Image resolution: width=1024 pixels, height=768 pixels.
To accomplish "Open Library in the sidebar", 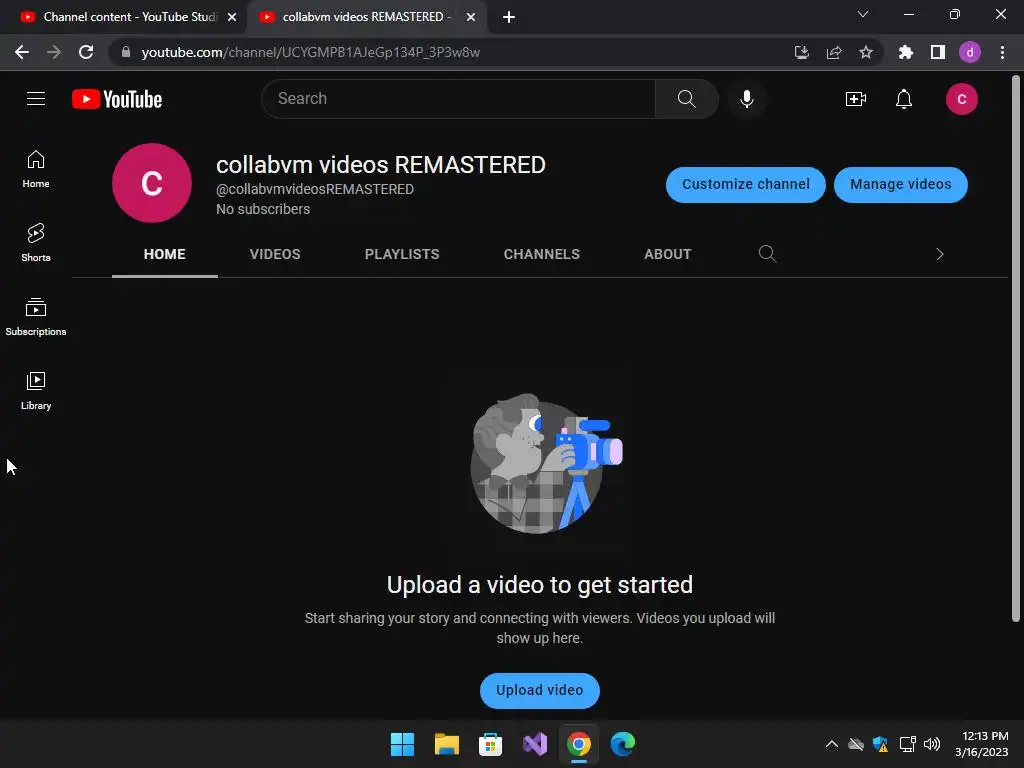I will [x=36, y=391].
